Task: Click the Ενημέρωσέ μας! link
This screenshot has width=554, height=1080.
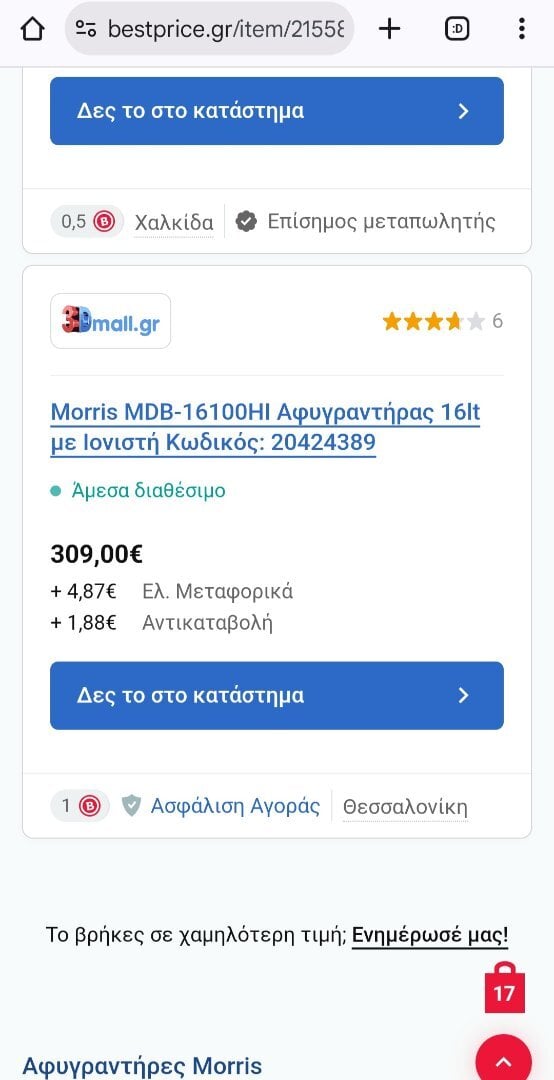Action: 430,935
